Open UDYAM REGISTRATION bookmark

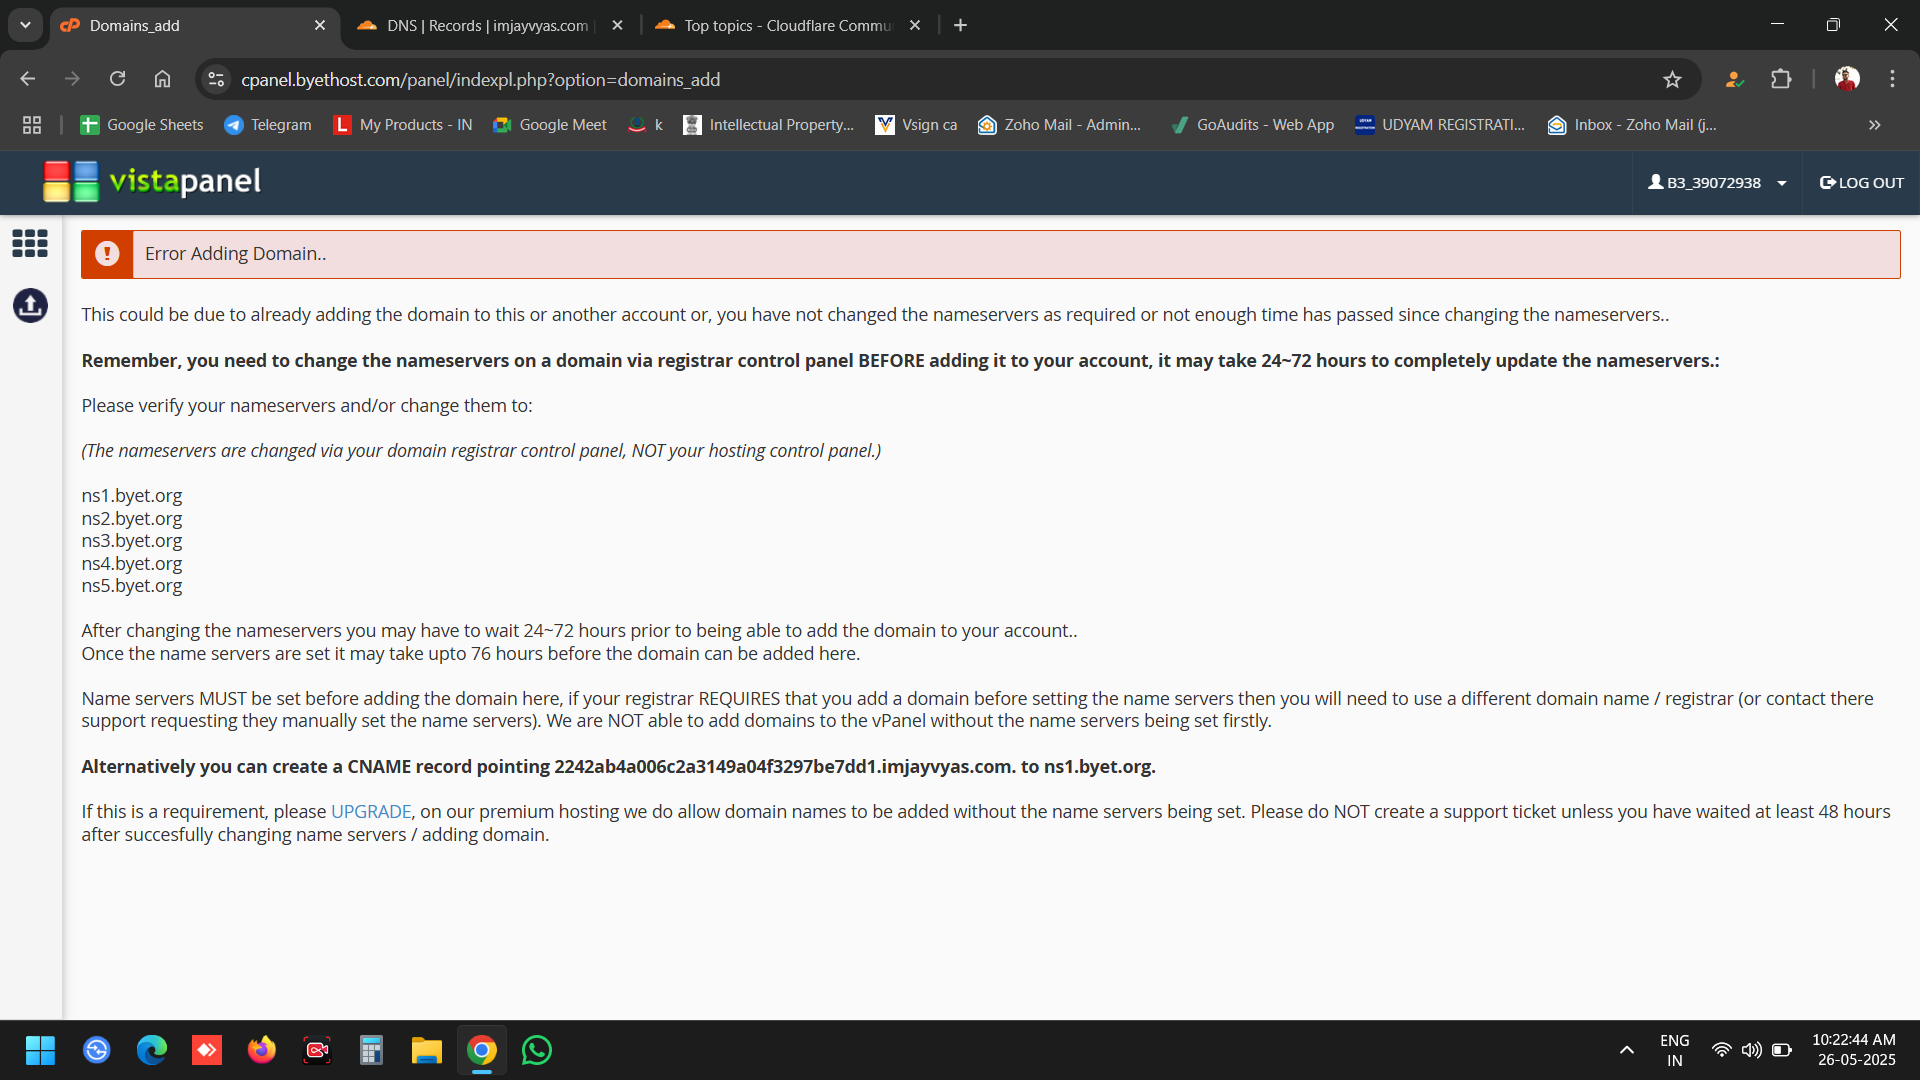[1440, 125]
